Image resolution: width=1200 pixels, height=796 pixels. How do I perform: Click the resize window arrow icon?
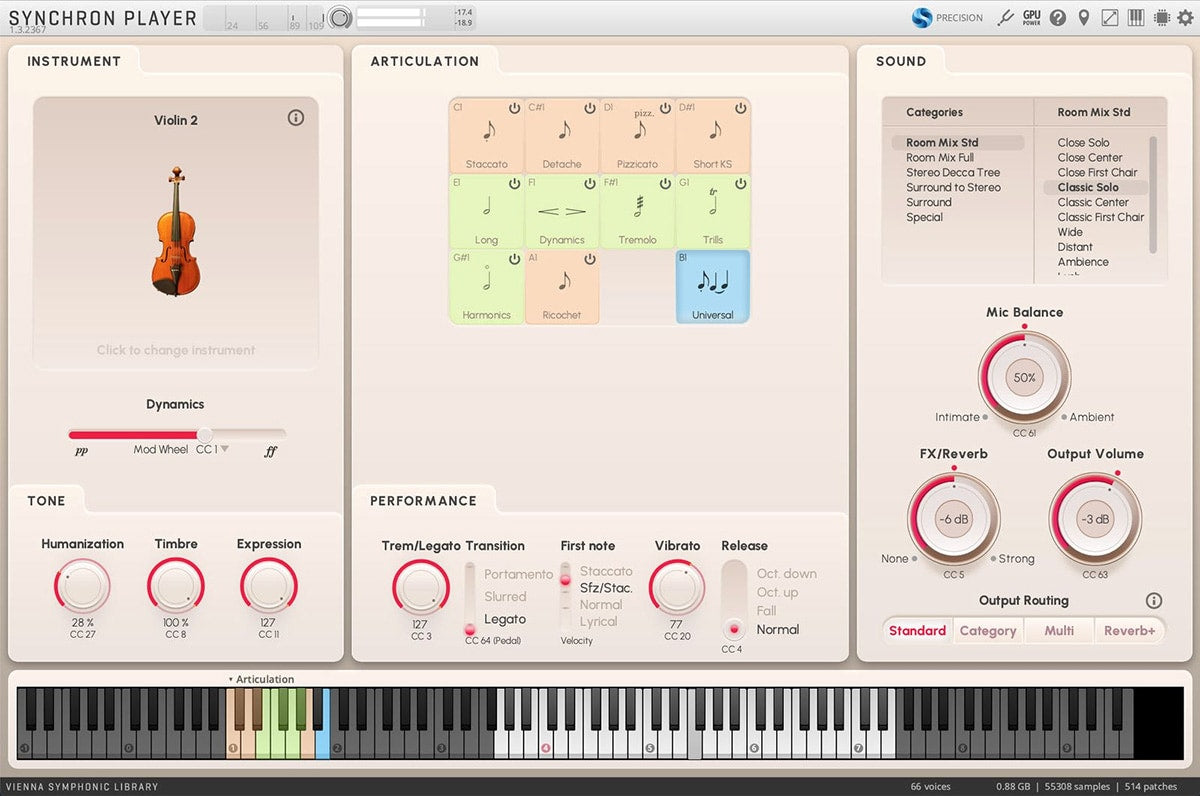pos(1110,17)
